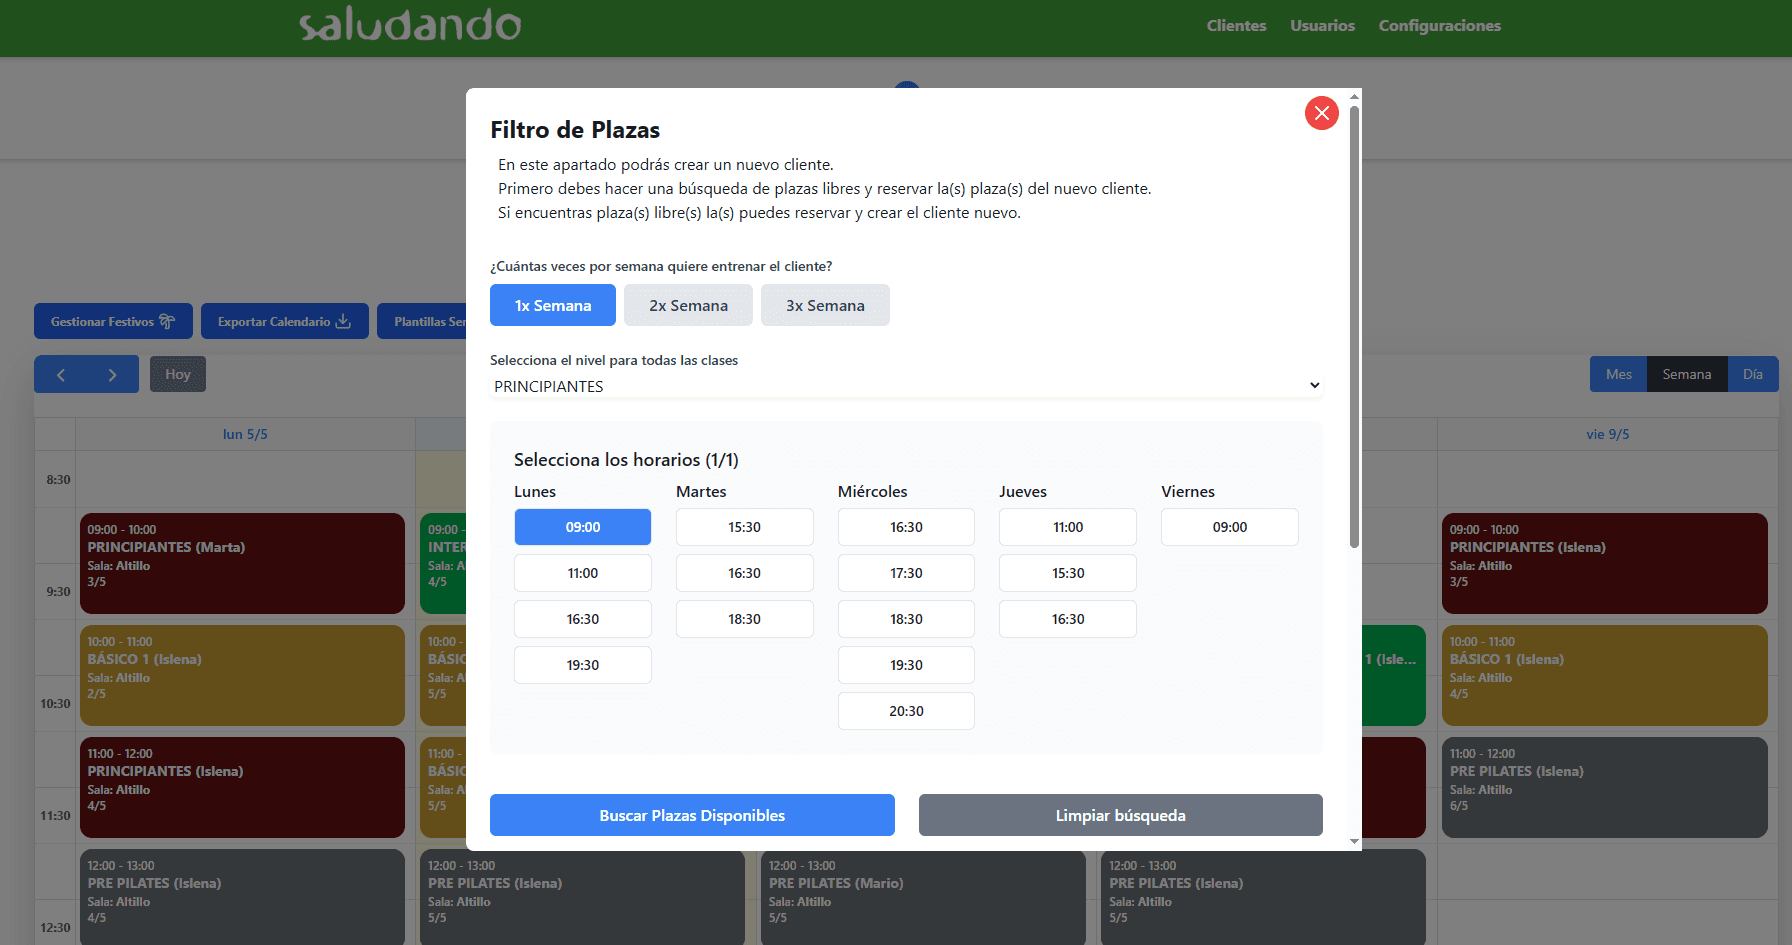Open Configuraciones menu in header
Viewport: 1792px width, 945px height.
point(1439,26)
